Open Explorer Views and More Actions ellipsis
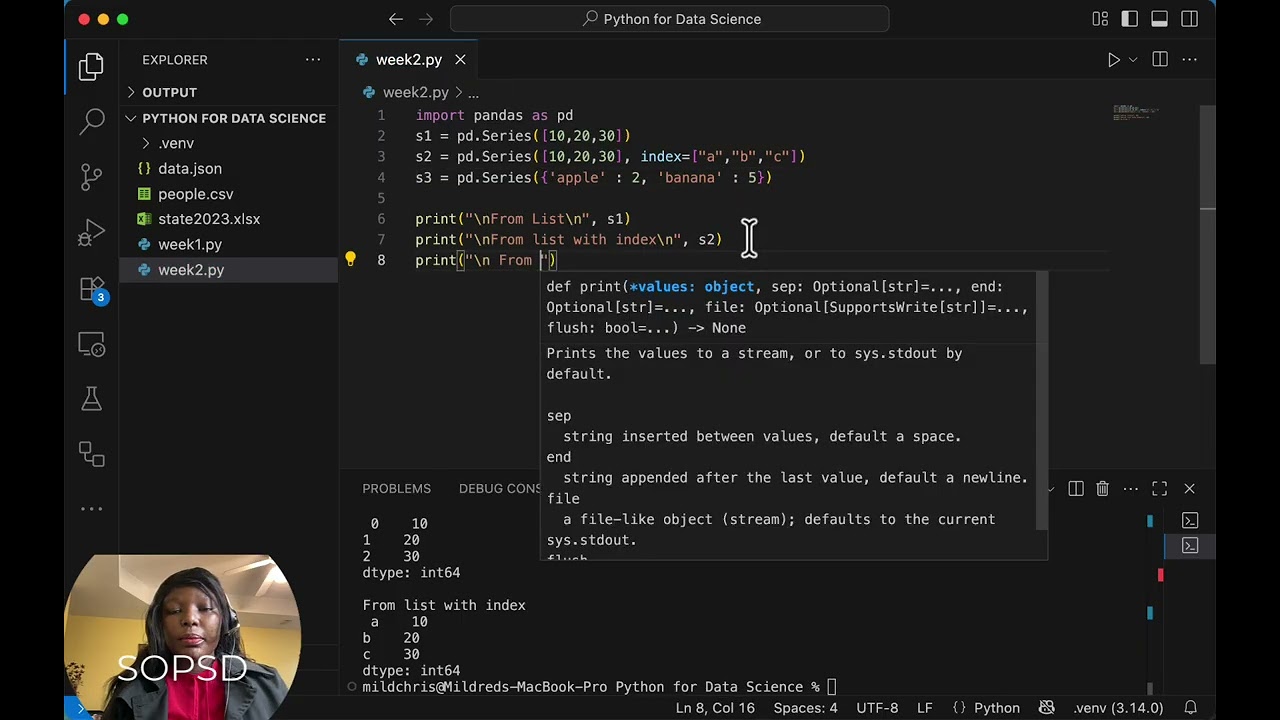1280x720 pixels. 313,60
